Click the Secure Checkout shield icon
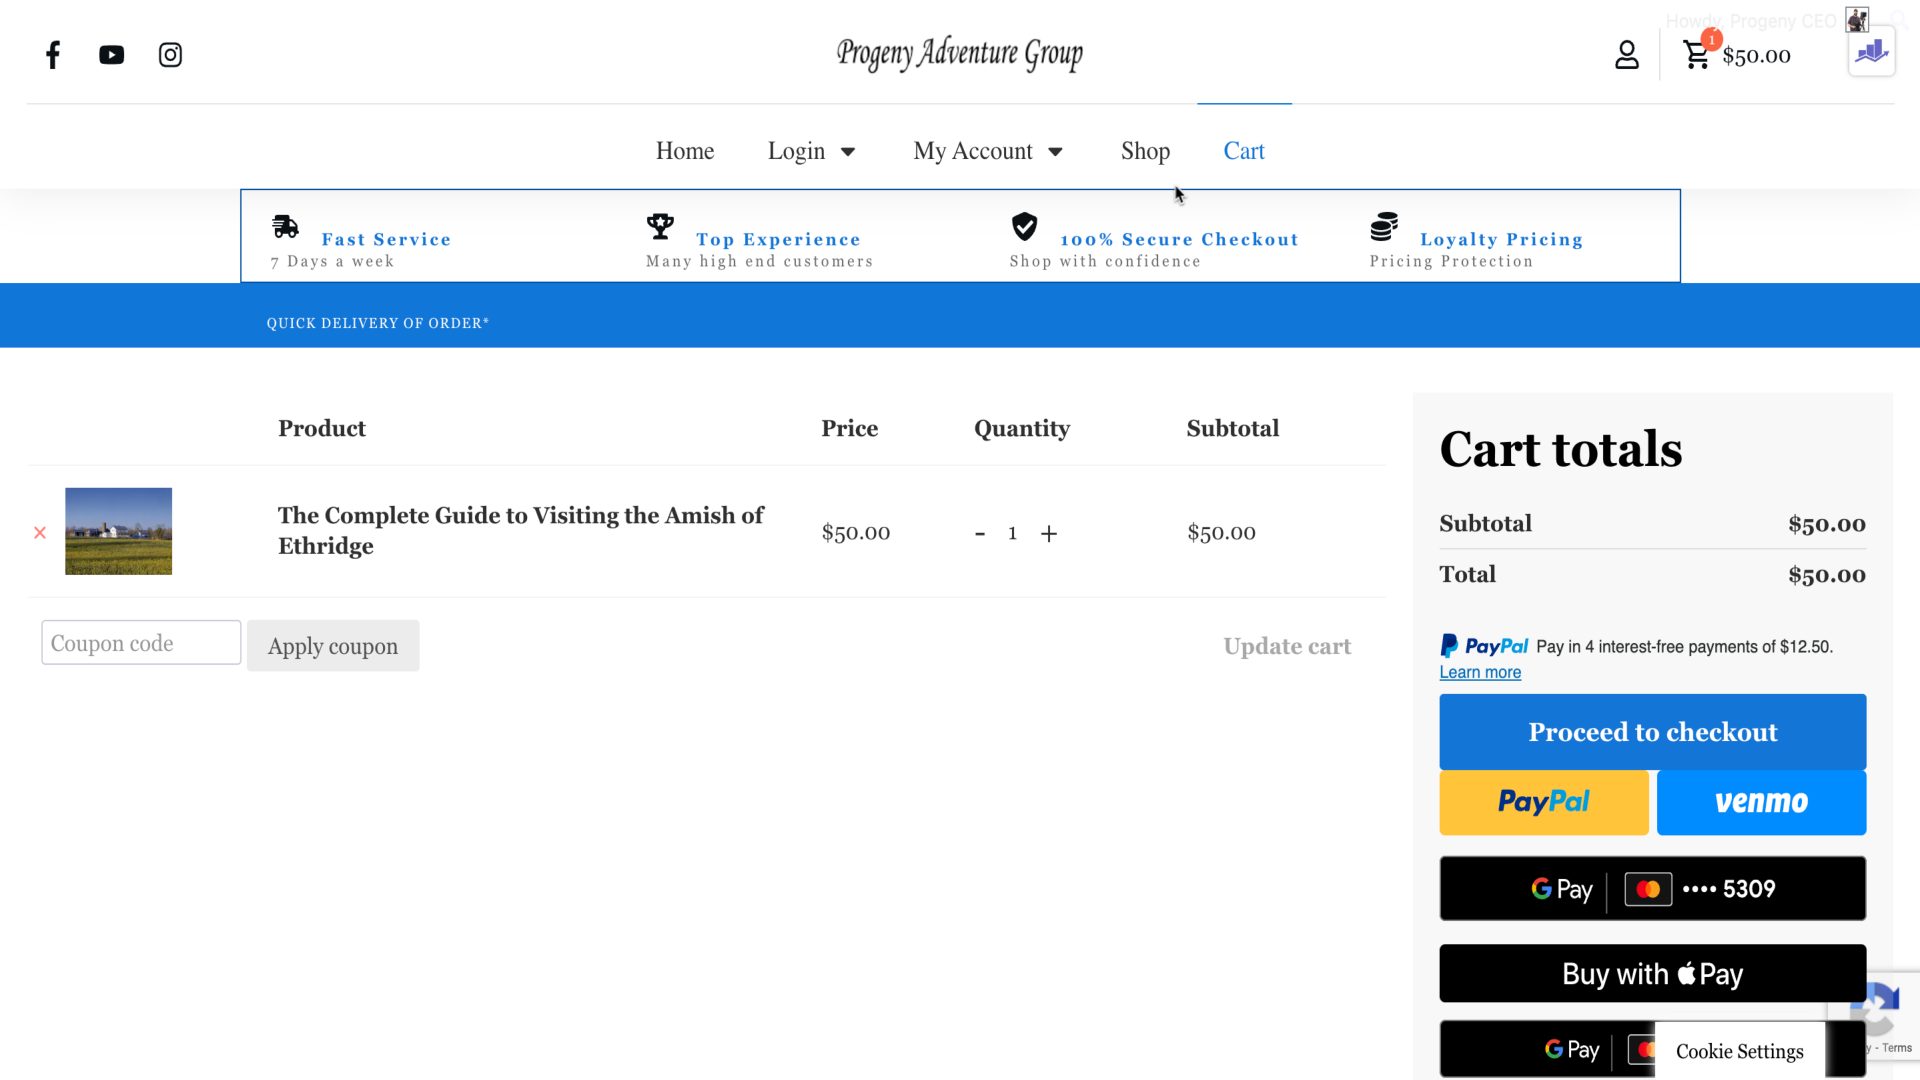Image resolution: width=1920 pixels, height=1080 pixels. 1024,227
